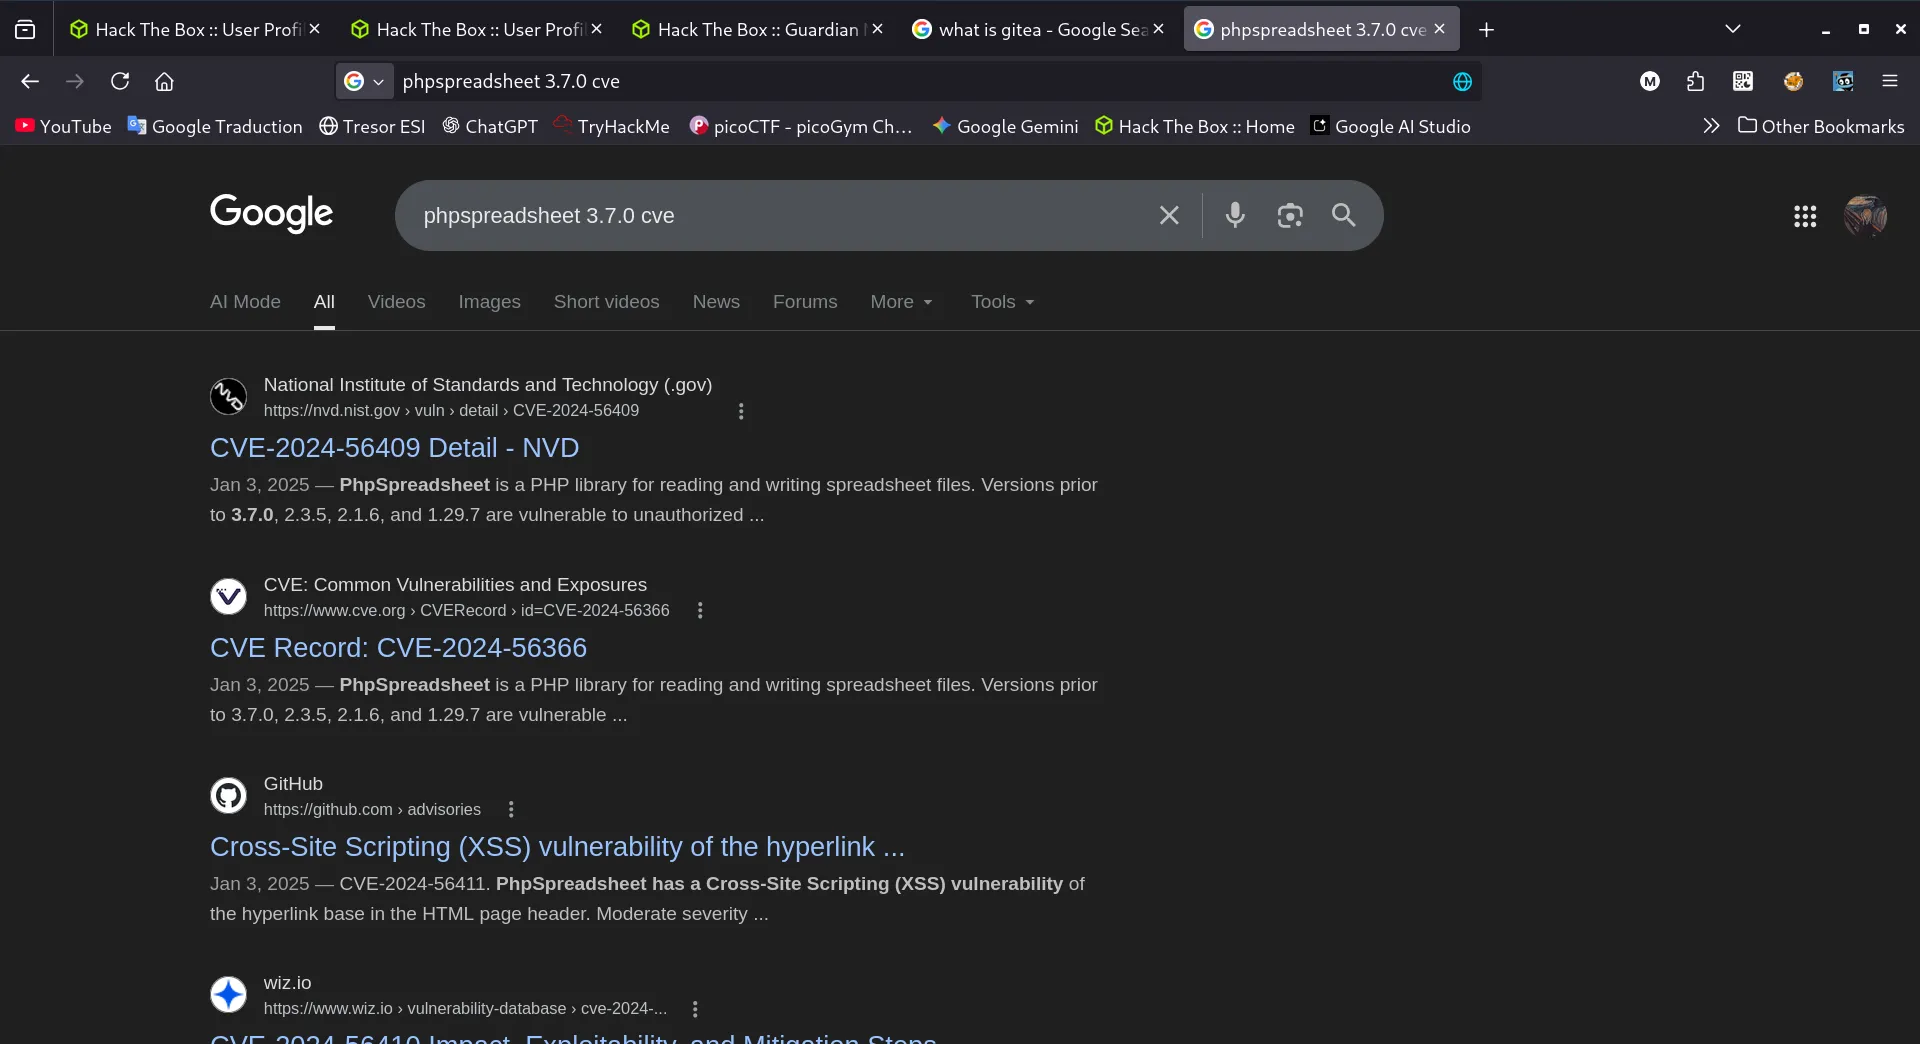1920x1044 pixels.
Task: Expand the More search filters dropdown
Action: [x=901, y=302]
